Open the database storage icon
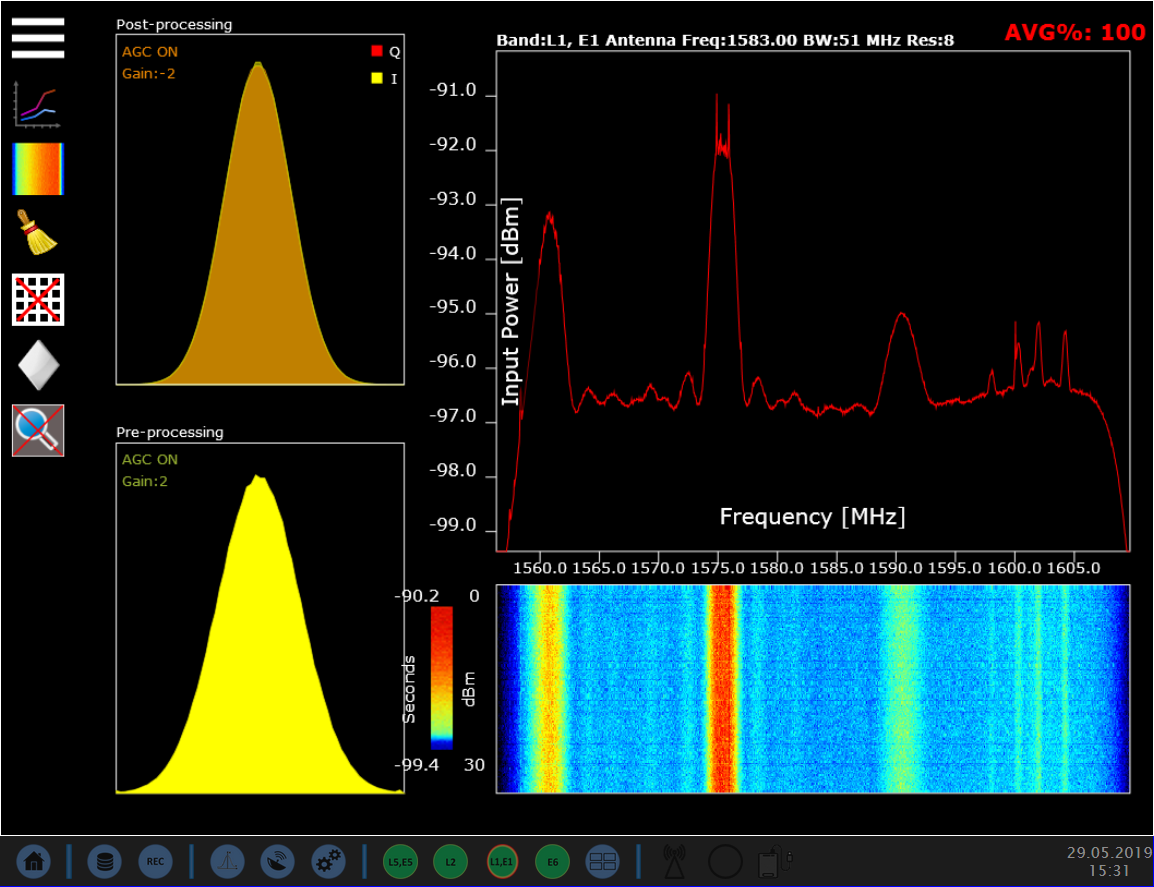 105,861
